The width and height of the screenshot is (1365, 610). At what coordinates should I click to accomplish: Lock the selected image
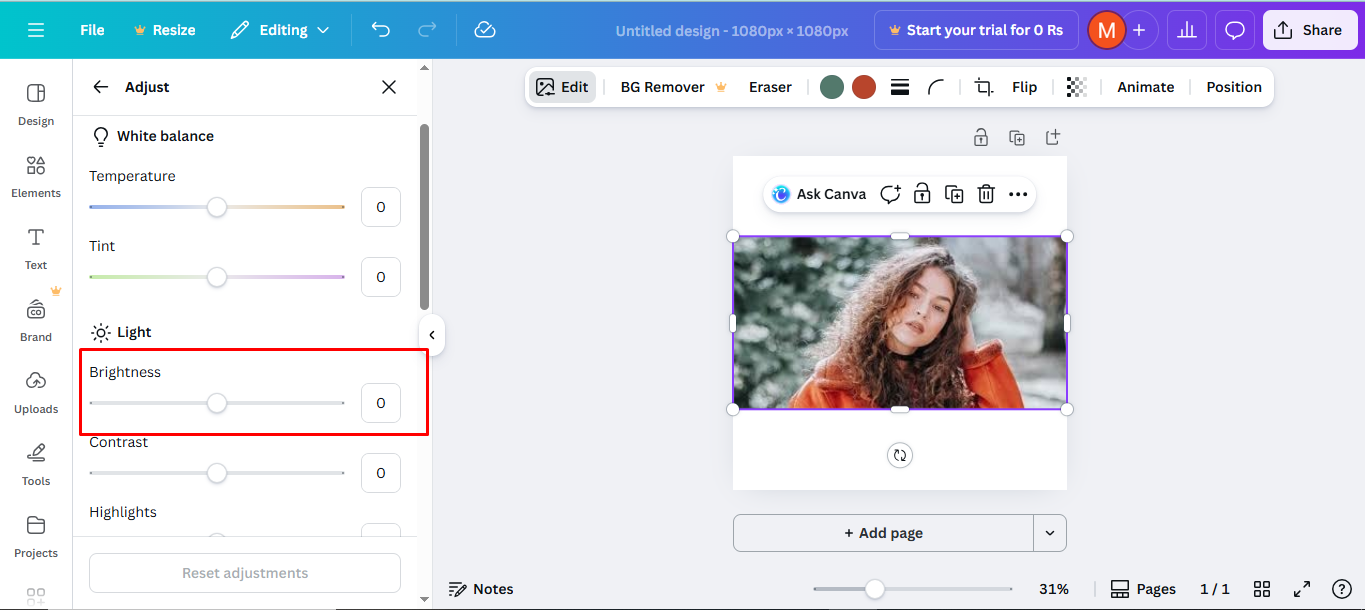(922, 193)
